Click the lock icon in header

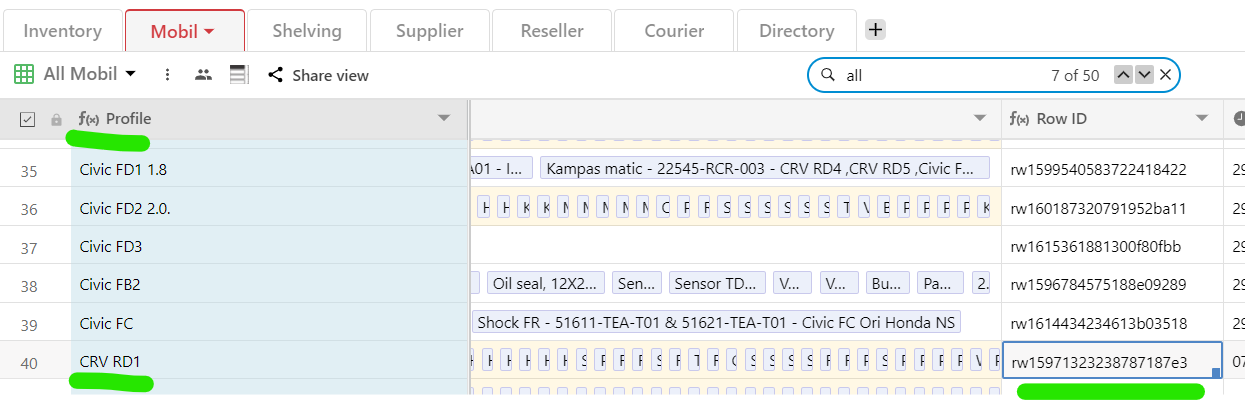tap(57, 119)
